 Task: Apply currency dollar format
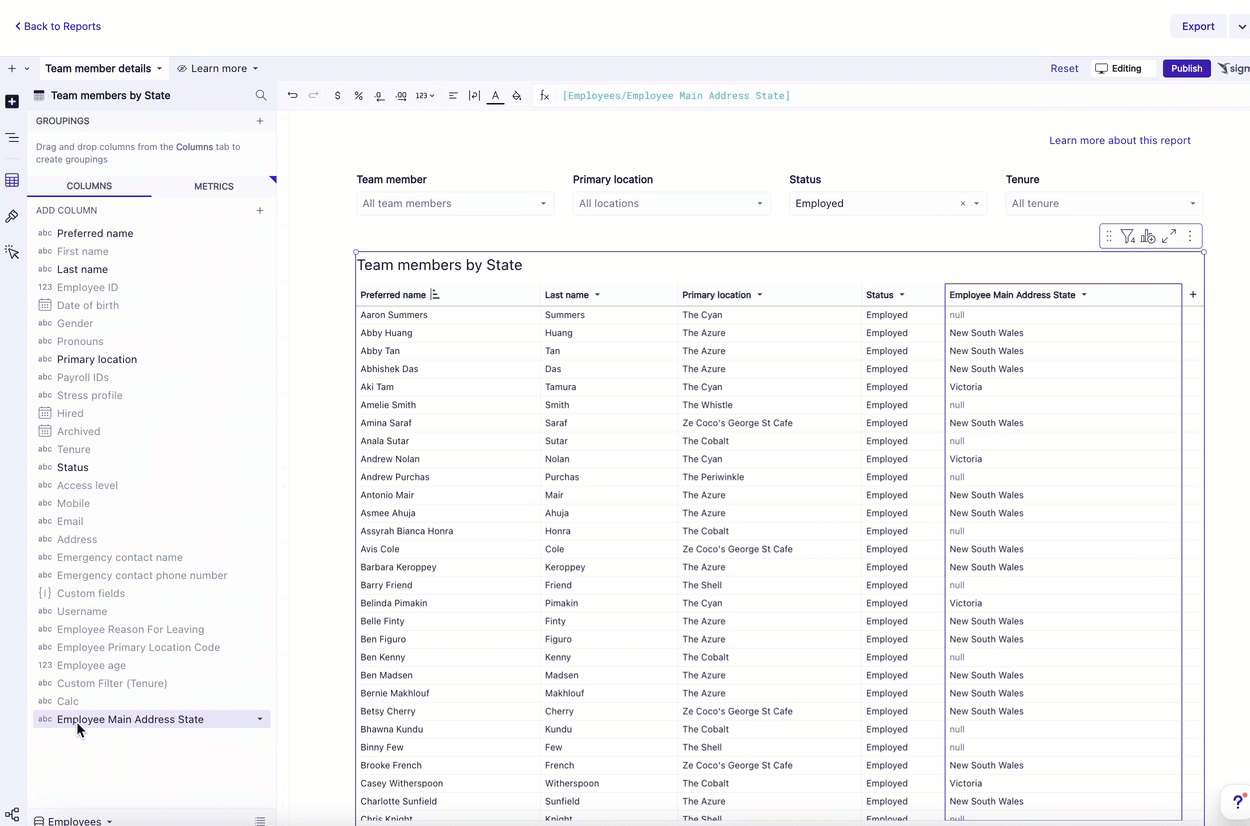coord(337,96)
